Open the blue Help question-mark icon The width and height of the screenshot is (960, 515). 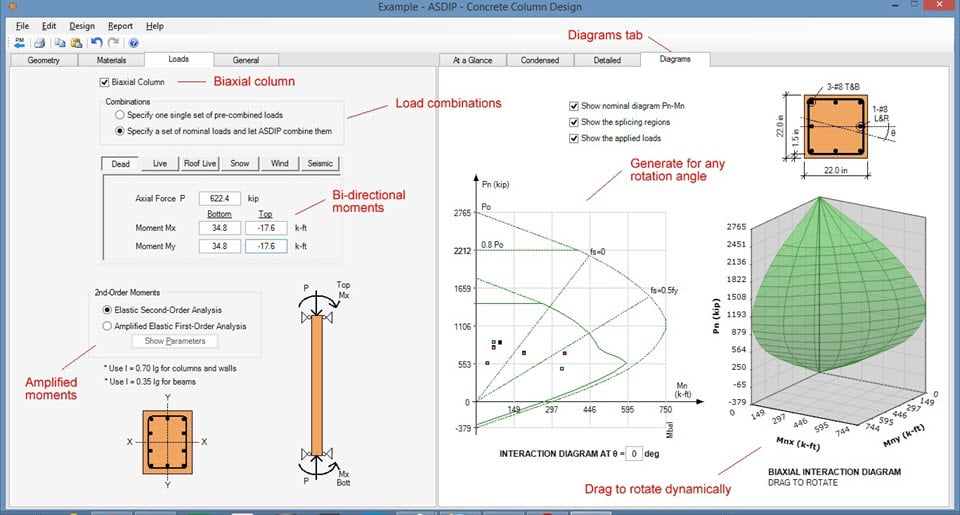click(x=133, y=43)
